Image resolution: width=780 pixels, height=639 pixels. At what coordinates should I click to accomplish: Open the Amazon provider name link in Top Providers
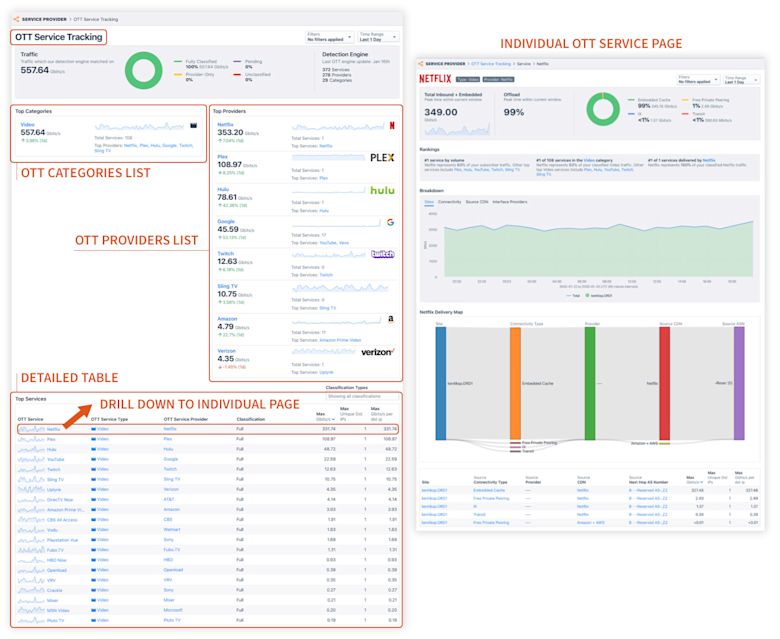tap(227, 319)
